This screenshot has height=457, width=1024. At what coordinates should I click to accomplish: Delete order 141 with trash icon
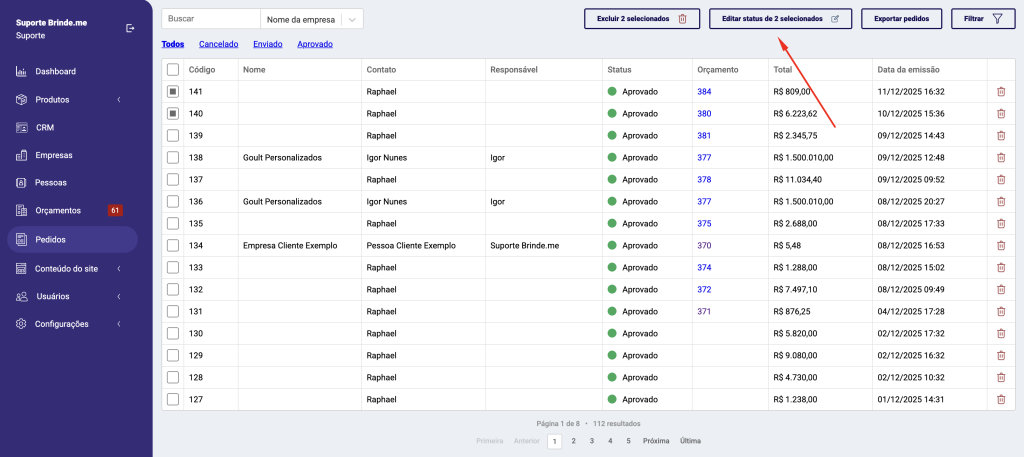point(1001,91)
